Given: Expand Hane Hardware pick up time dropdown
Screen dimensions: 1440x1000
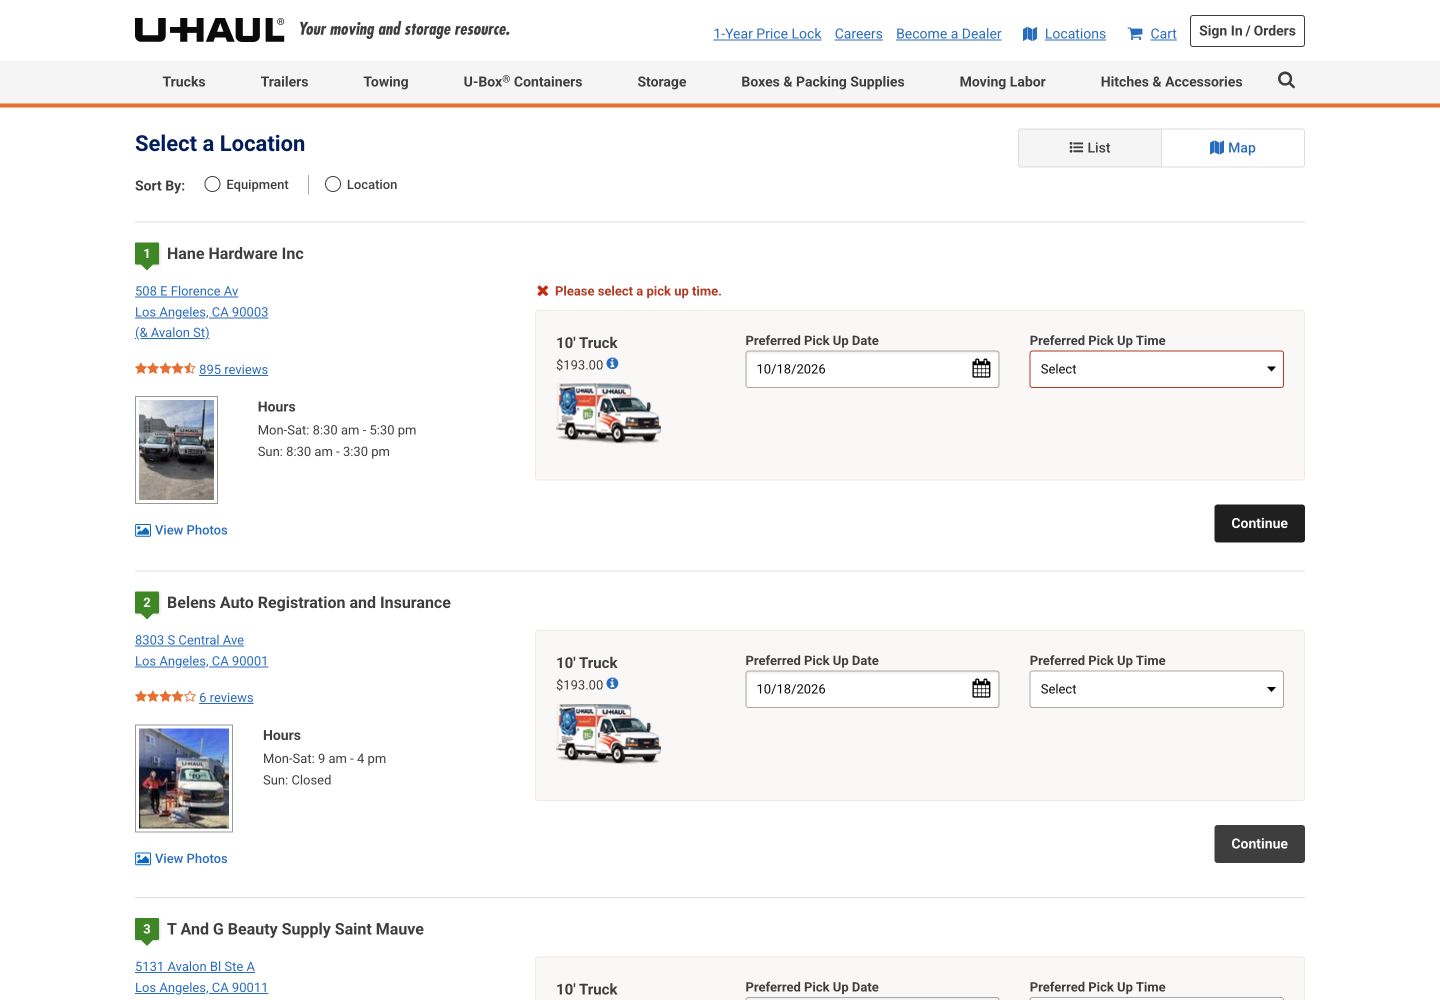Looking at the screenshot, I should (x=1156, y=369).
